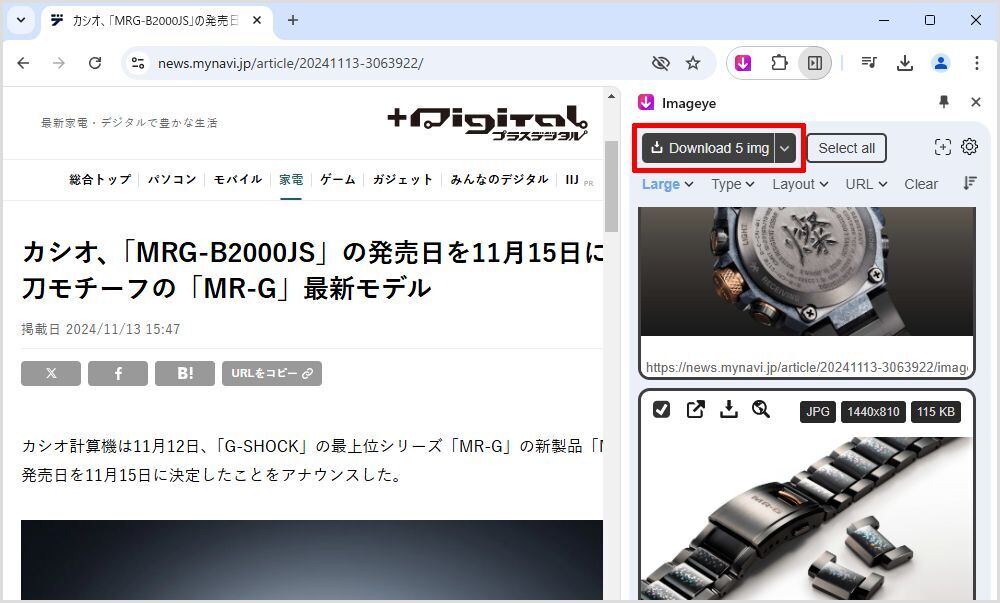Toggle the browser side panel icon

click(814, 63)
